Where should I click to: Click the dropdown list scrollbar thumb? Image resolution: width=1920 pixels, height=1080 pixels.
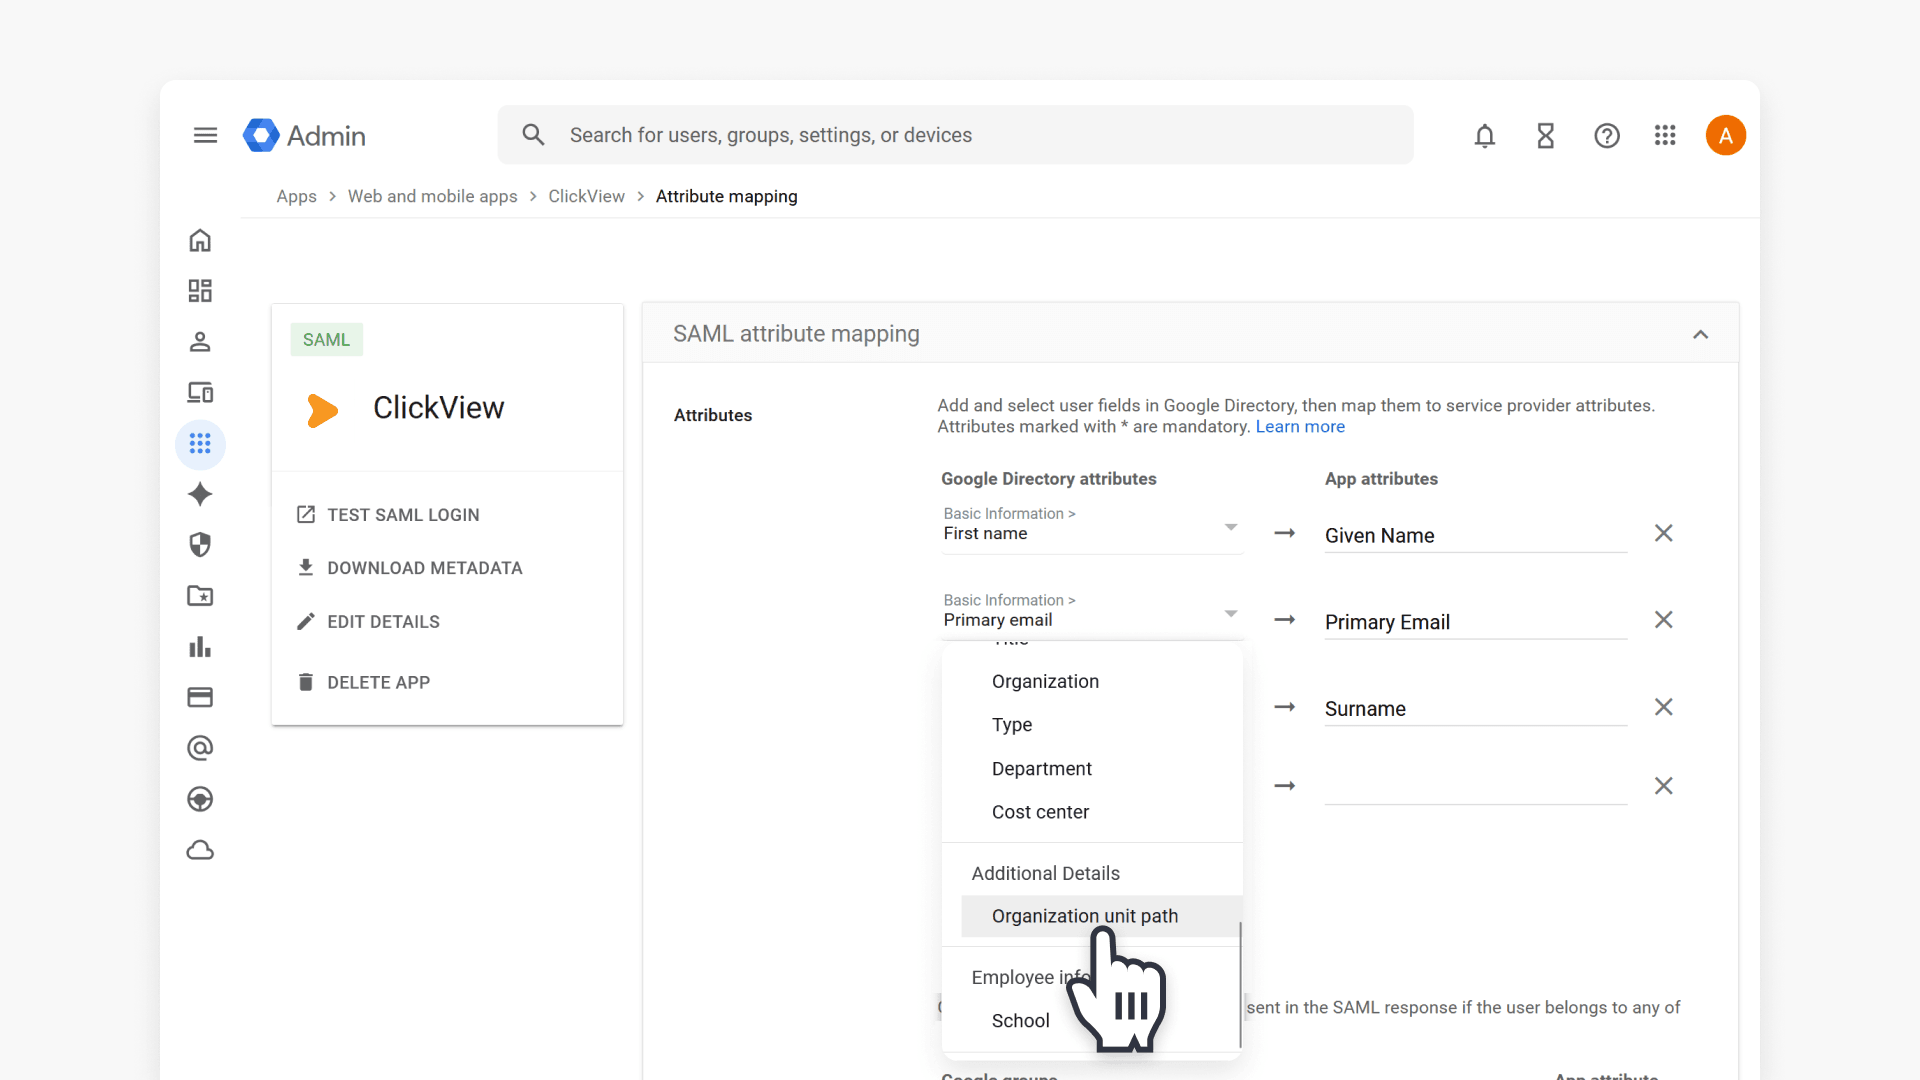pos(1240,984)
